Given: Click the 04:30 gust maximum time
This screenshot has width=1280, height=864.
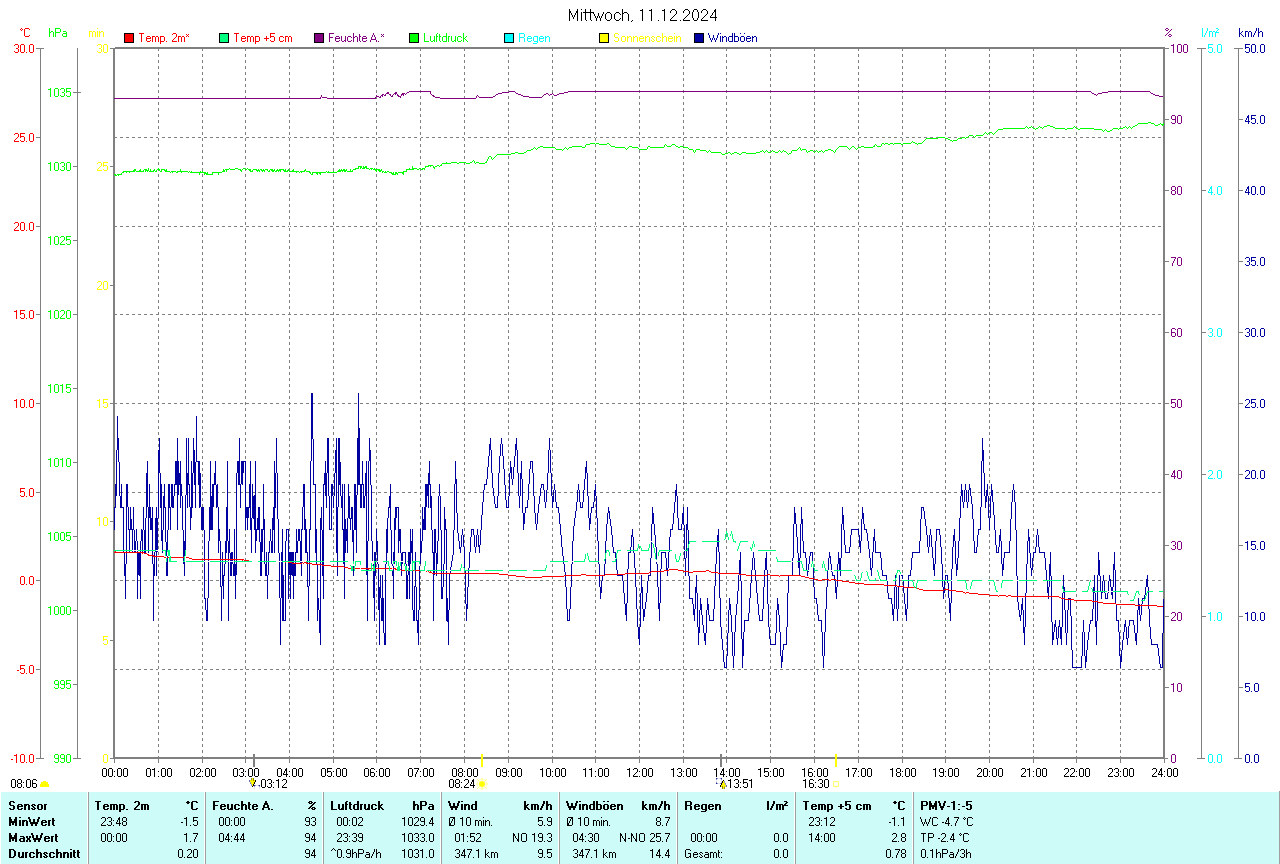Looking at the screenshot, I should click(x=586, y=838).
